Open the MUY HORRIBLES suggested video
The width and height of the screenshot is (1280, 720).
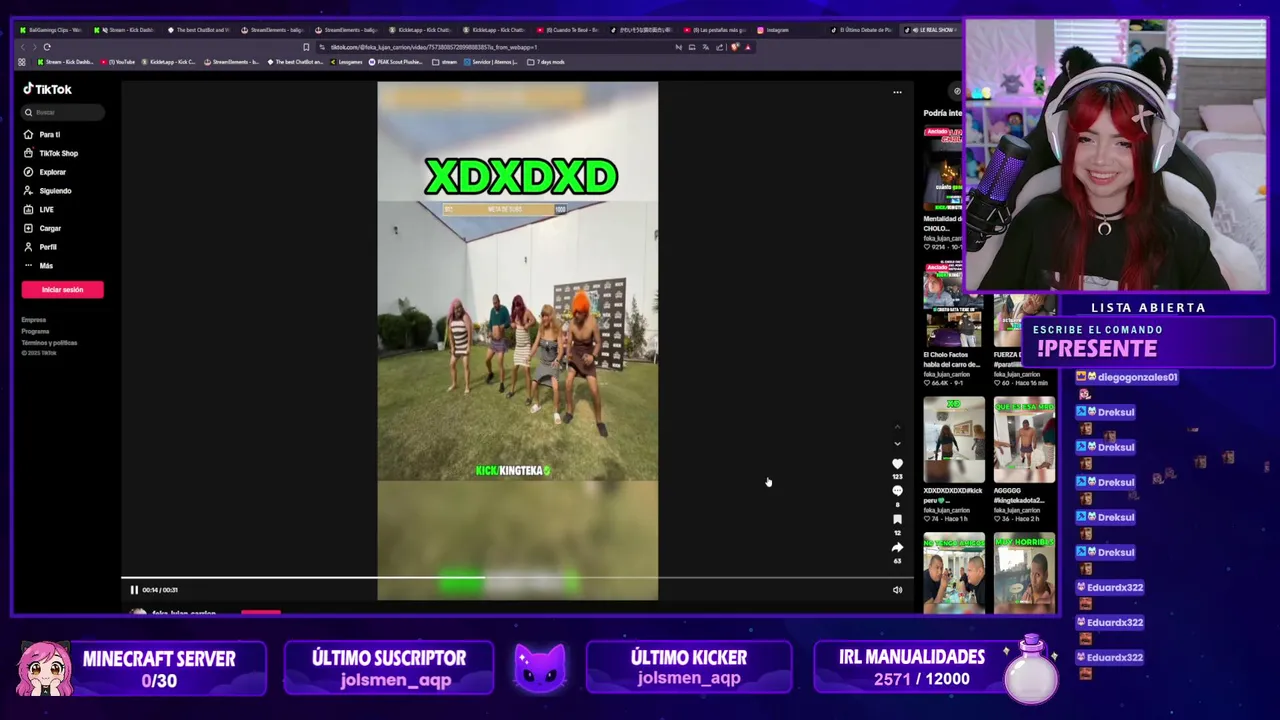tap(1024, 574)
